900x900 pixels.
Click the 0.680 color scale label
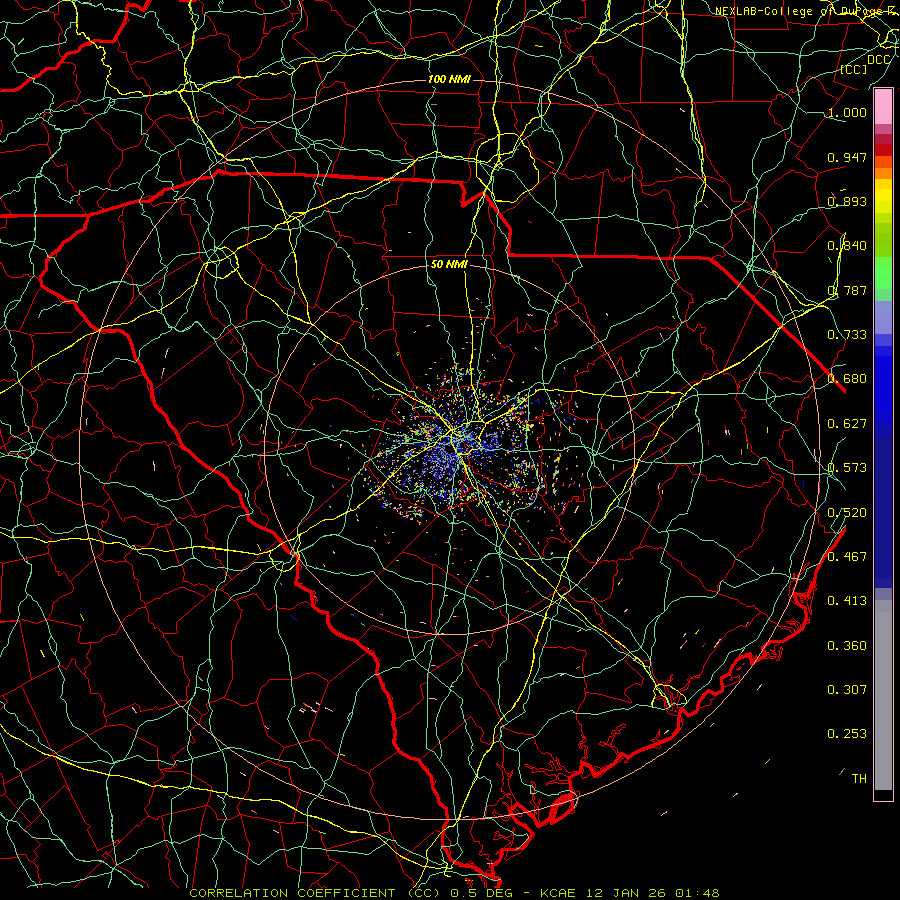[x=847, y=379]
